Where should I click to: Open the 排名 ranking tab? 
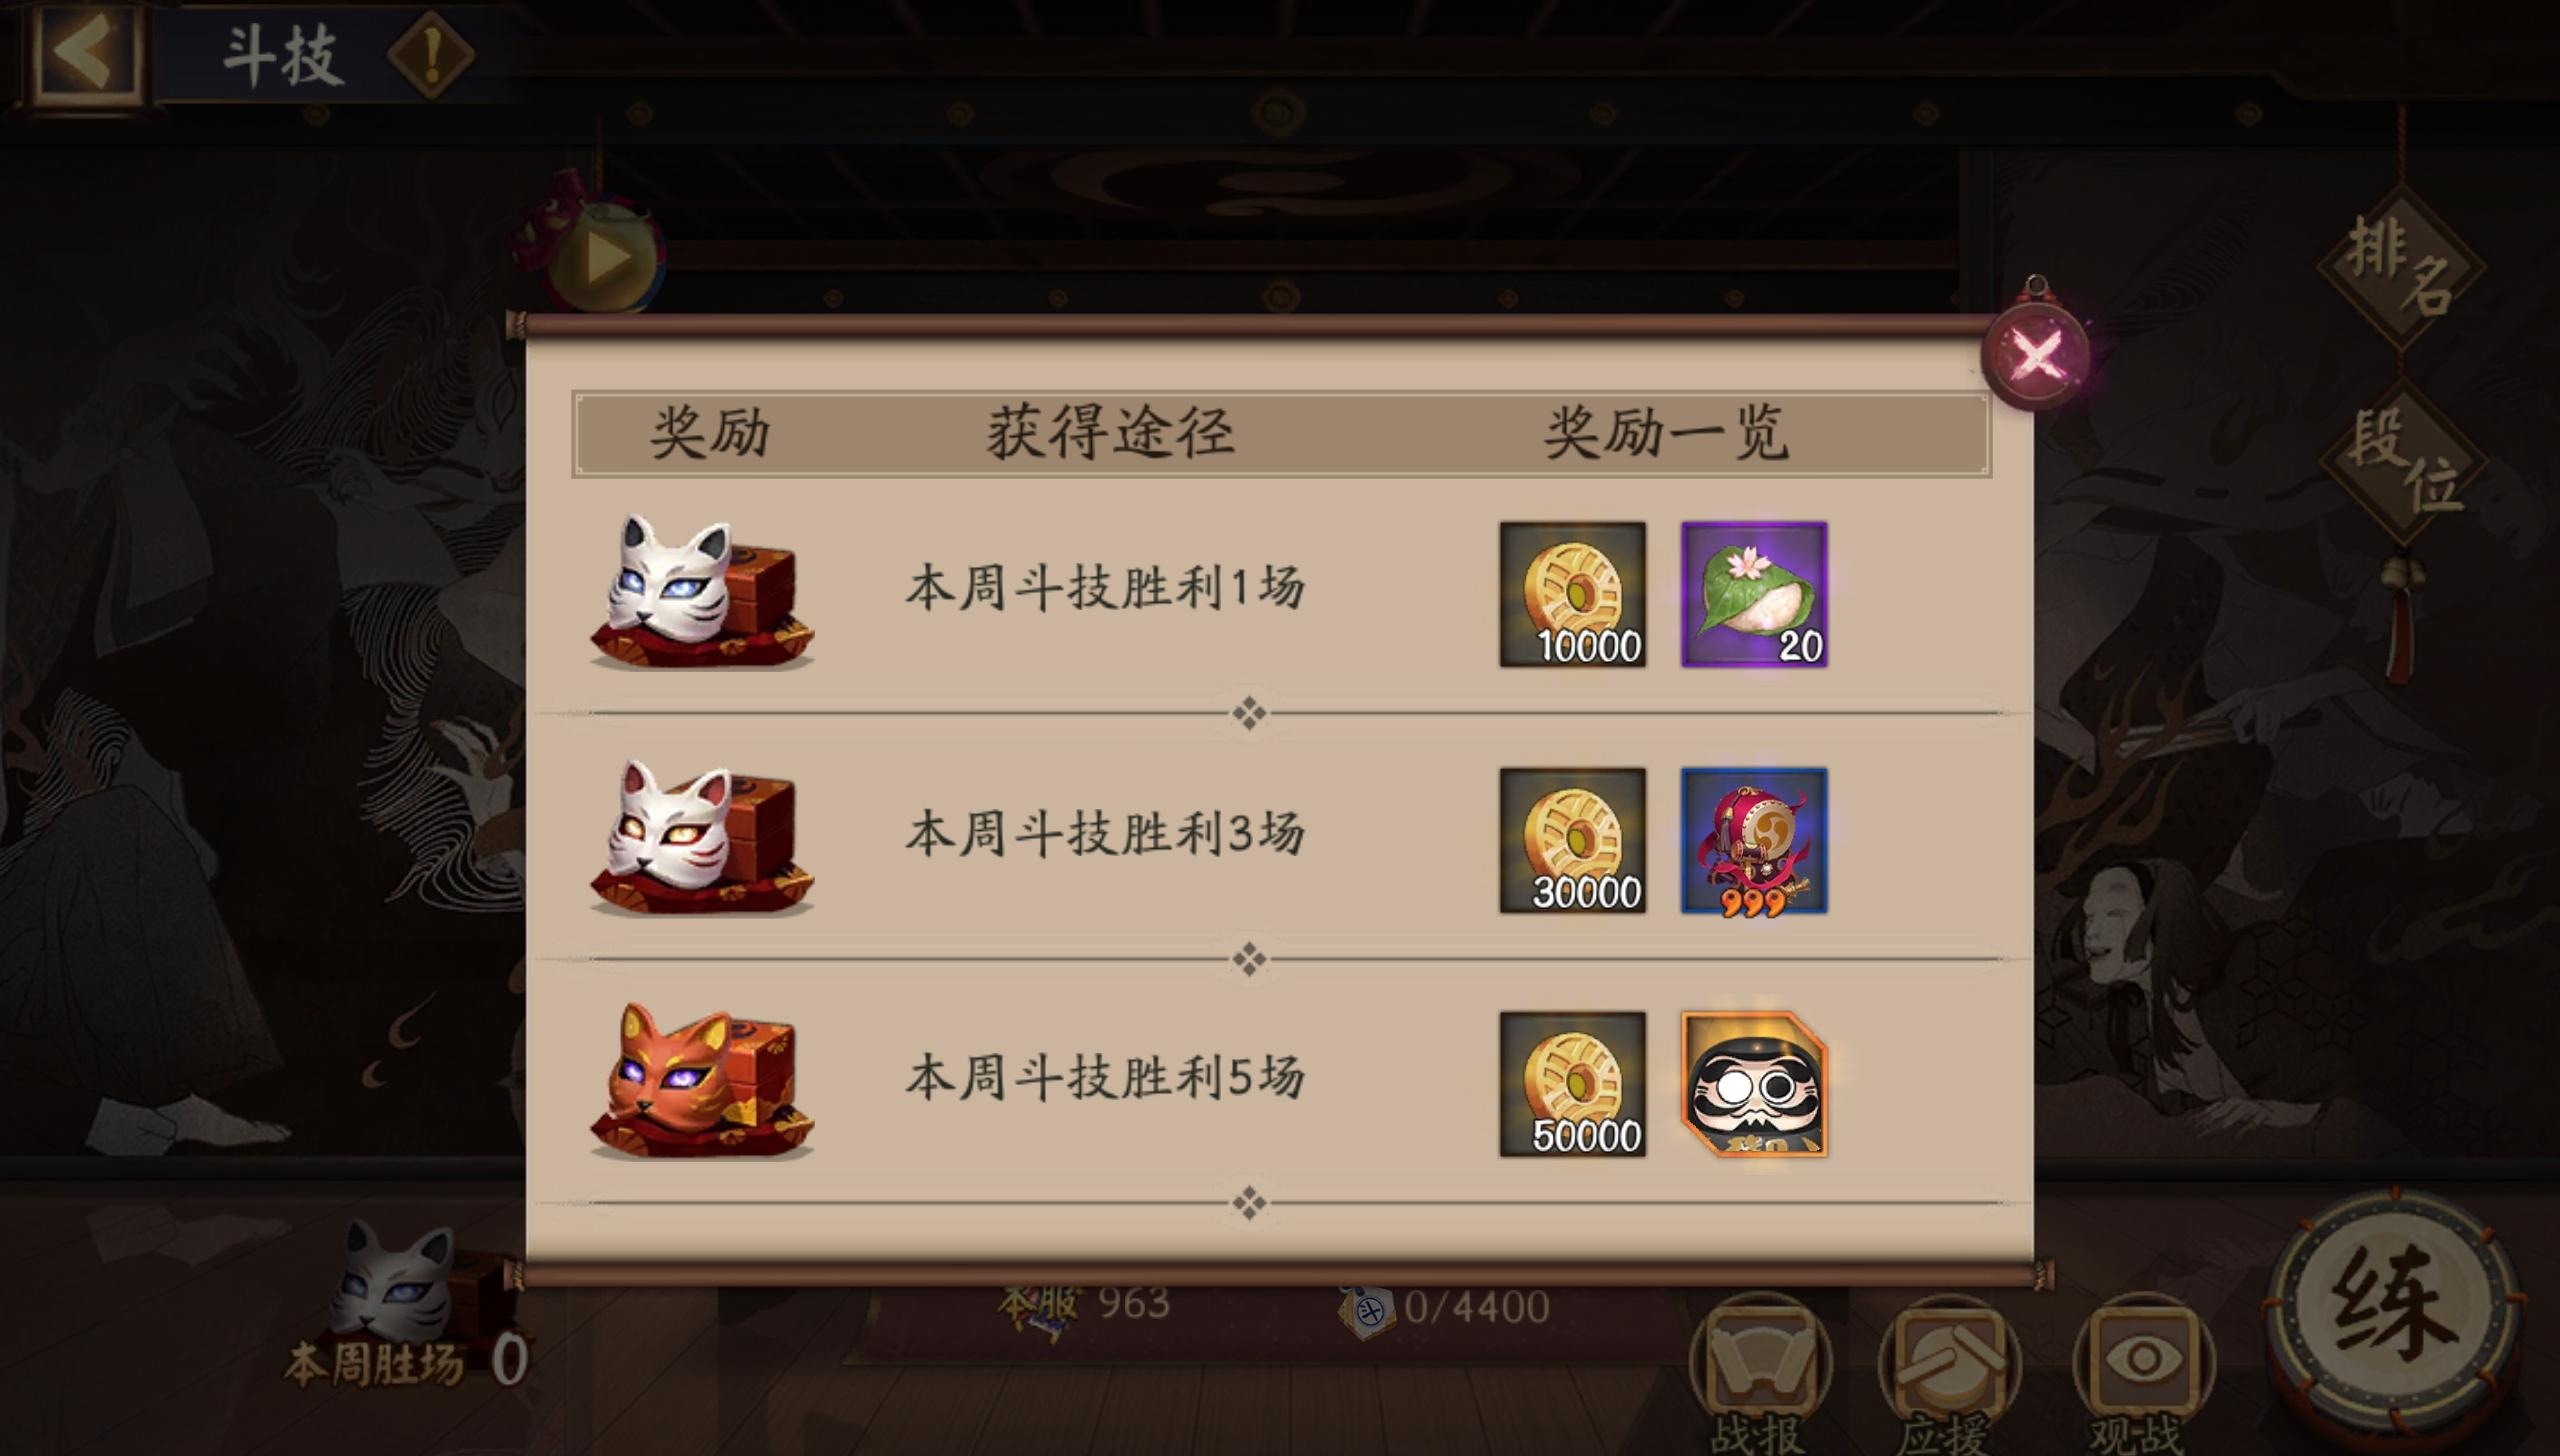point(2401,266)
